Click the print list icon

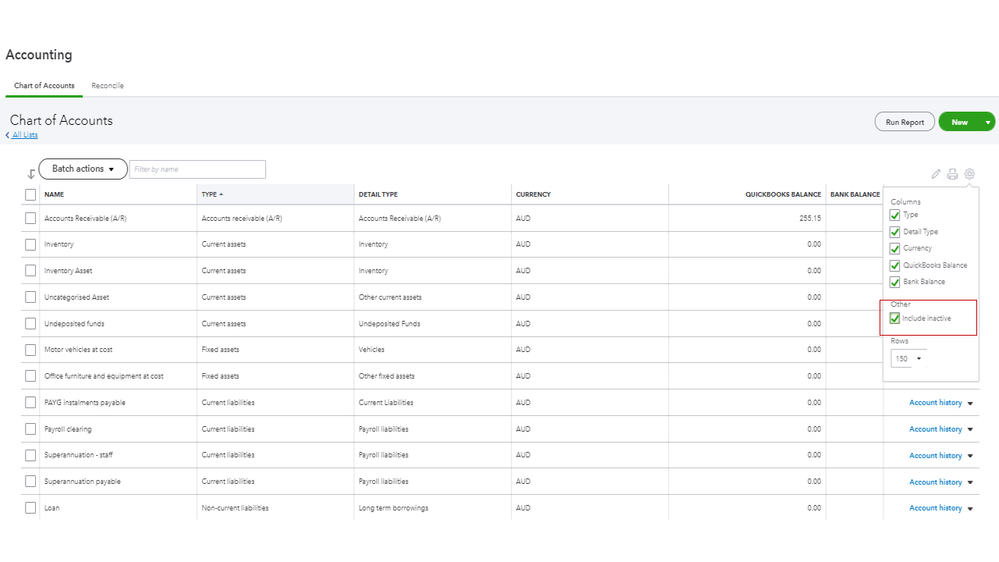[x=952, y=174]
